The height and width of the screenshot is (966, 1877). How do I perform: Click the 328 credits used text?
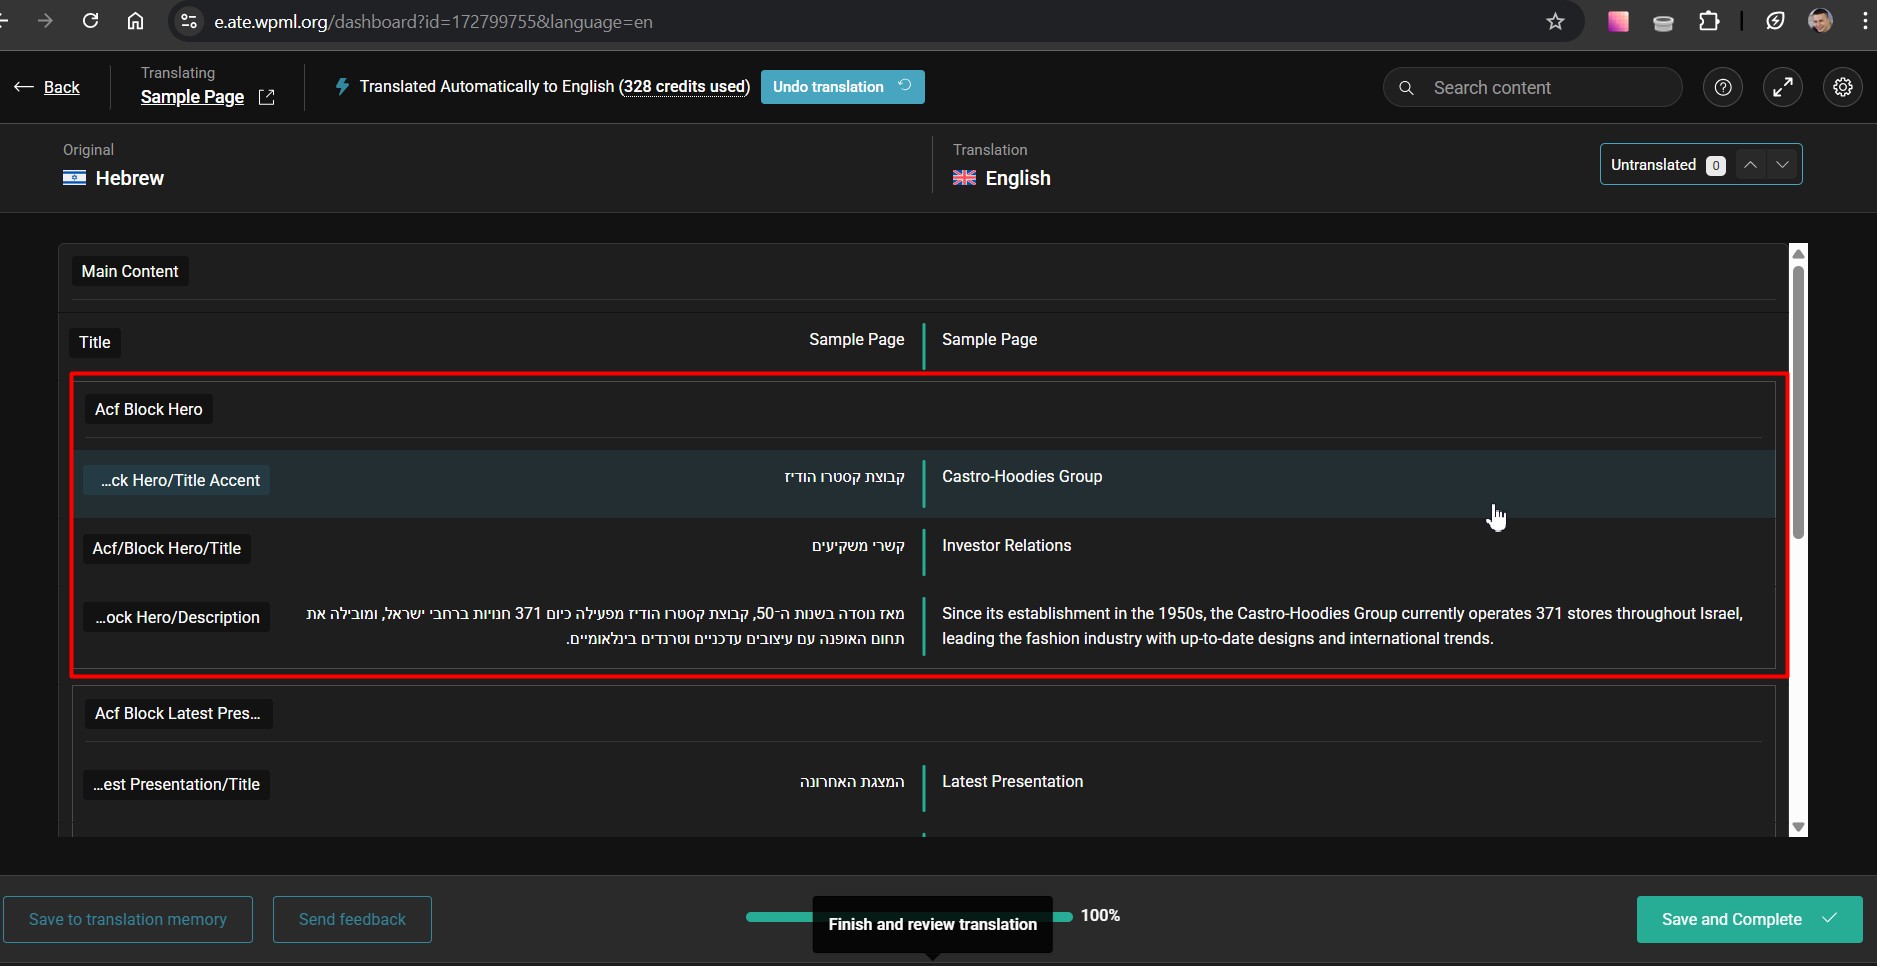[684, 87]
